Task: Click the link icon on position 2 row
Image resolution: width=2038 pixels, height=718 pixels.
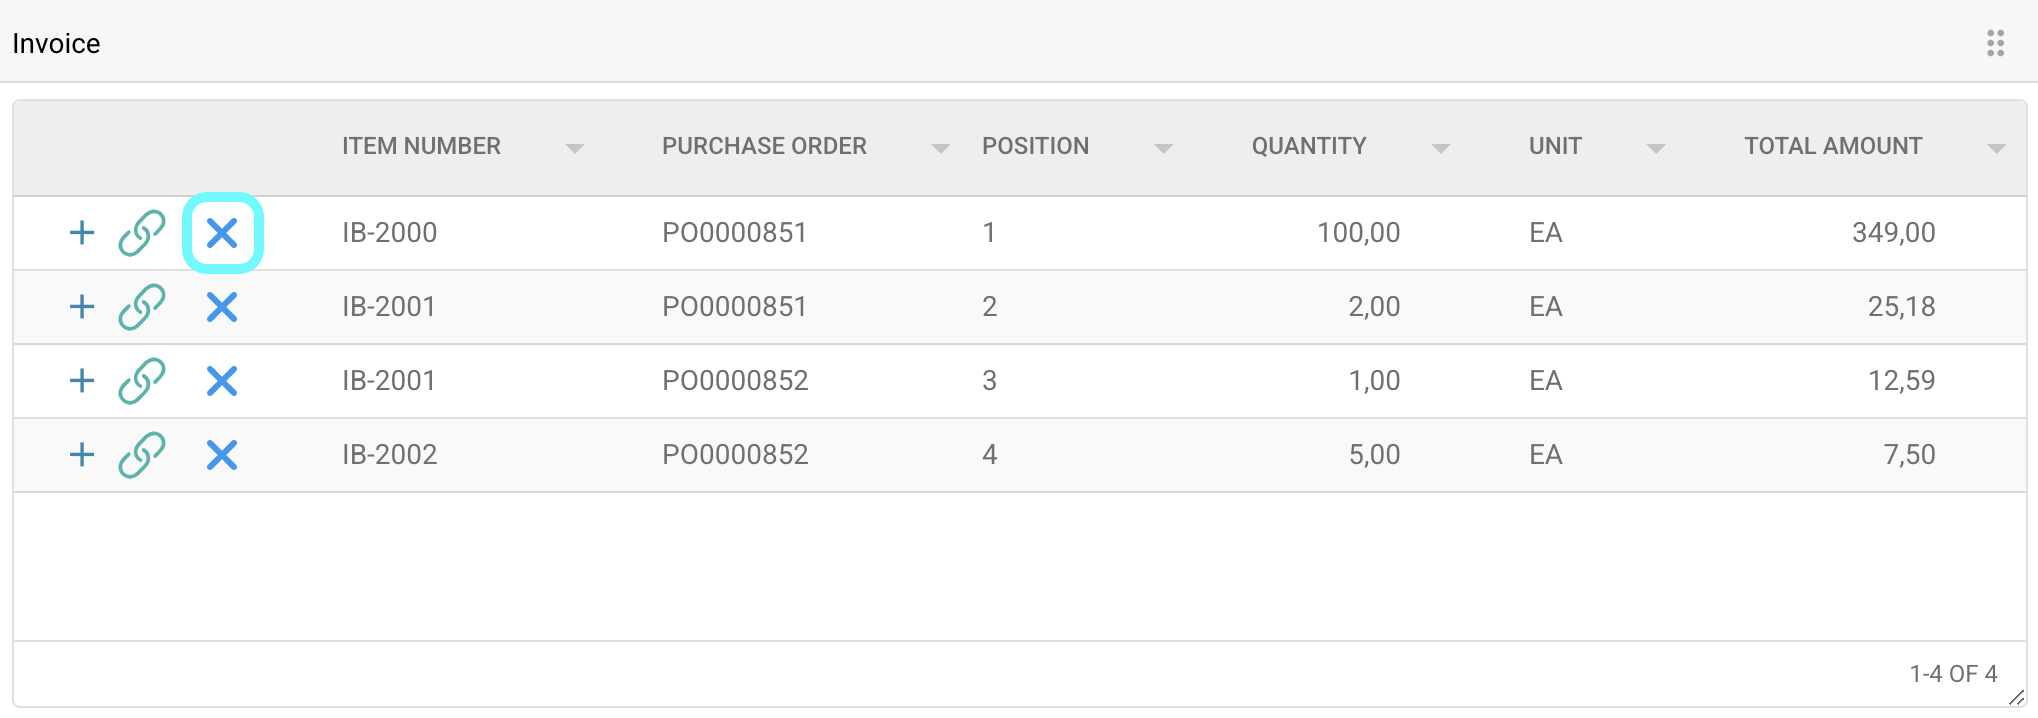Action: [x=142, y=307]
